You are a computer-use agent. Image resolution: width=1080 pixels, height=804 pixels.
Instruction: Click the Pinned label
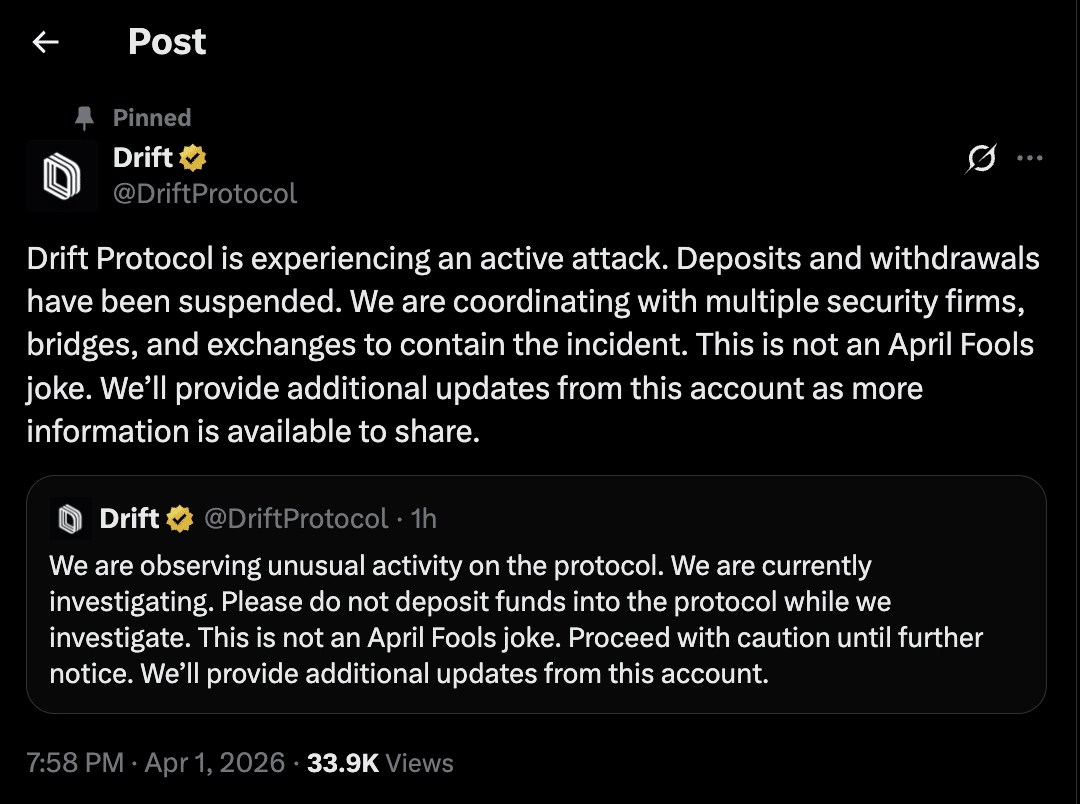click(152, 118)
